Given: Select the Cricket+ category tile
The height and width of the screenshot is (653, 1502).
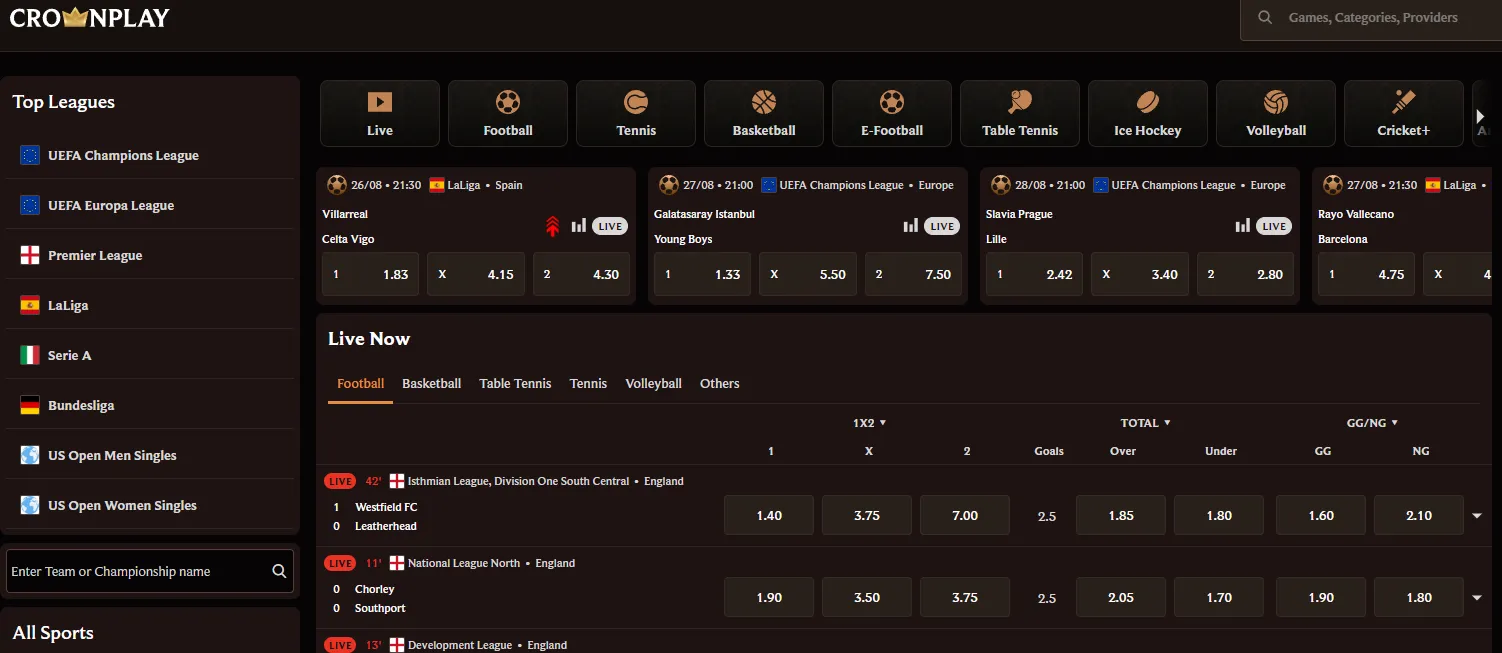Looking at the screenshot, I should [x=1404, y=114].
